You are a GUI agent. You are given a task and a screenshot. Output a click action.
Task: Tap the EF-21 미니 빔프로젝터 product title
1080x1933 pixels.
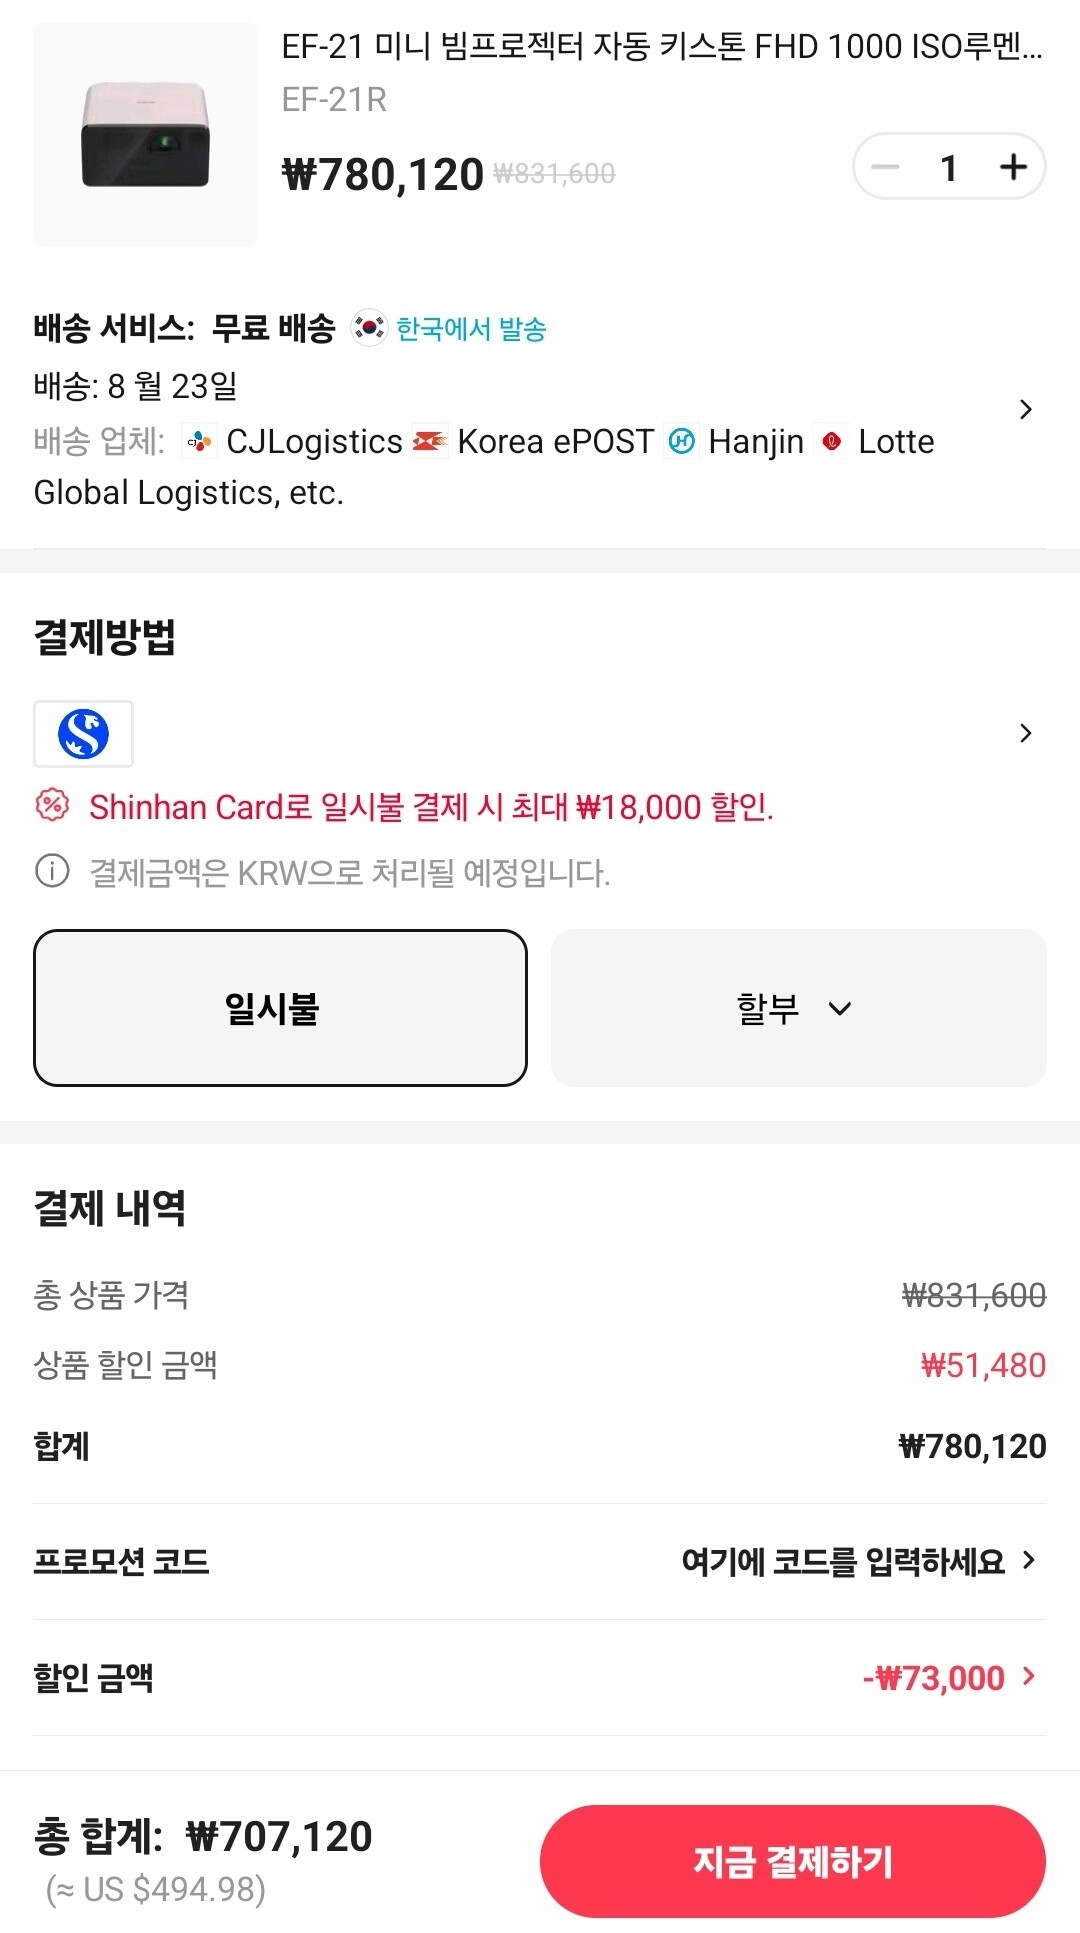pos(662,47)
